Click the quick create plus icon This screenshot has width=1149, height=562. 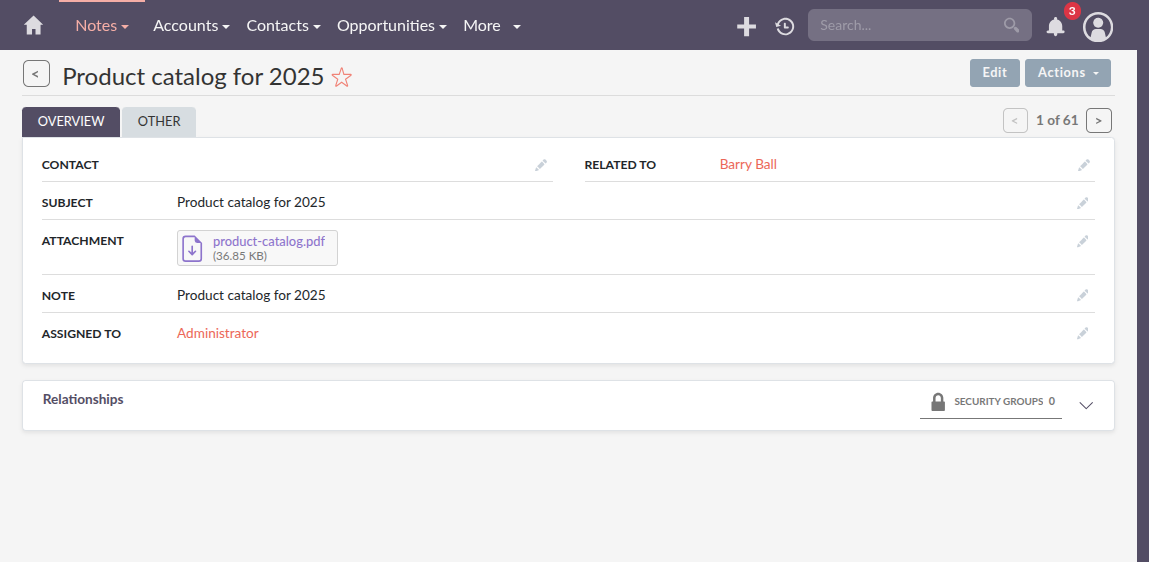(746, 27)
